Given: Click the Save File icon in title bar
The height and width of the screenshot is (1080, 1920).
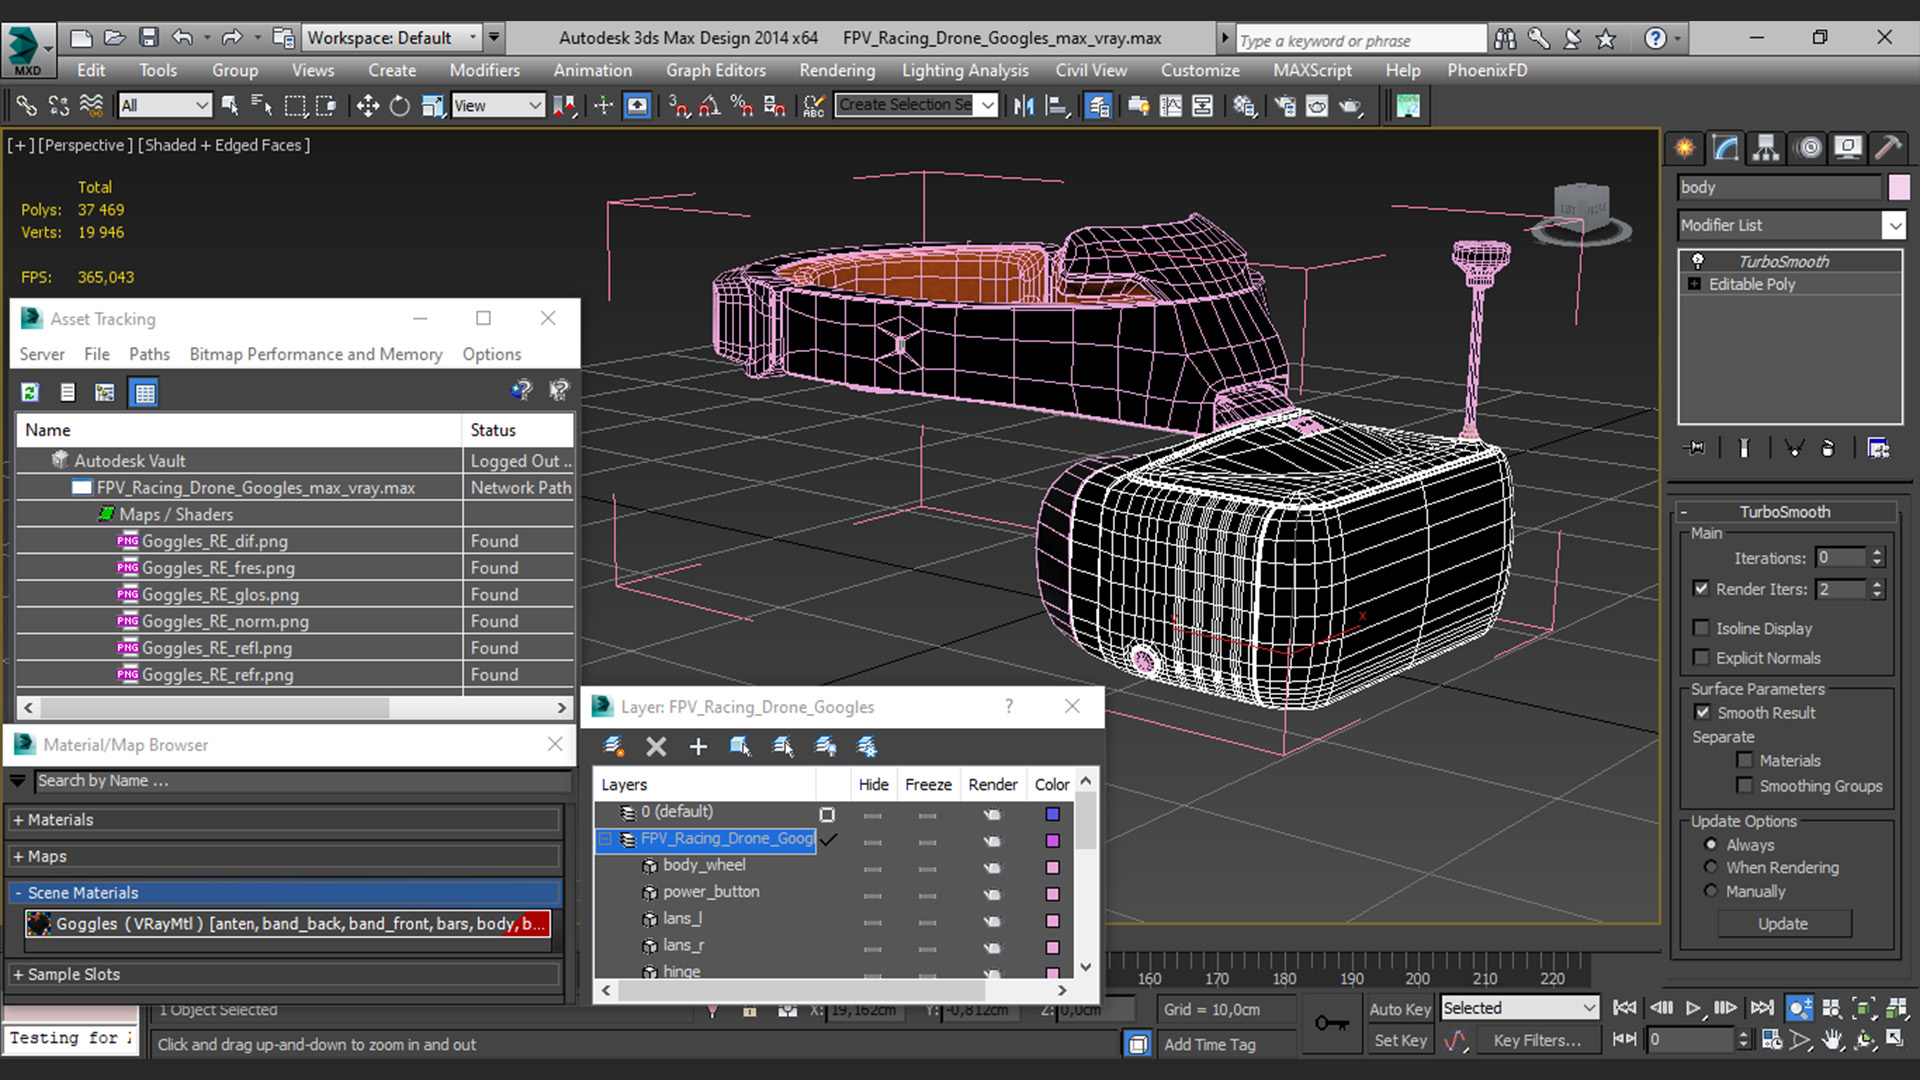Looking at the screenshot, I should [149, 38].
